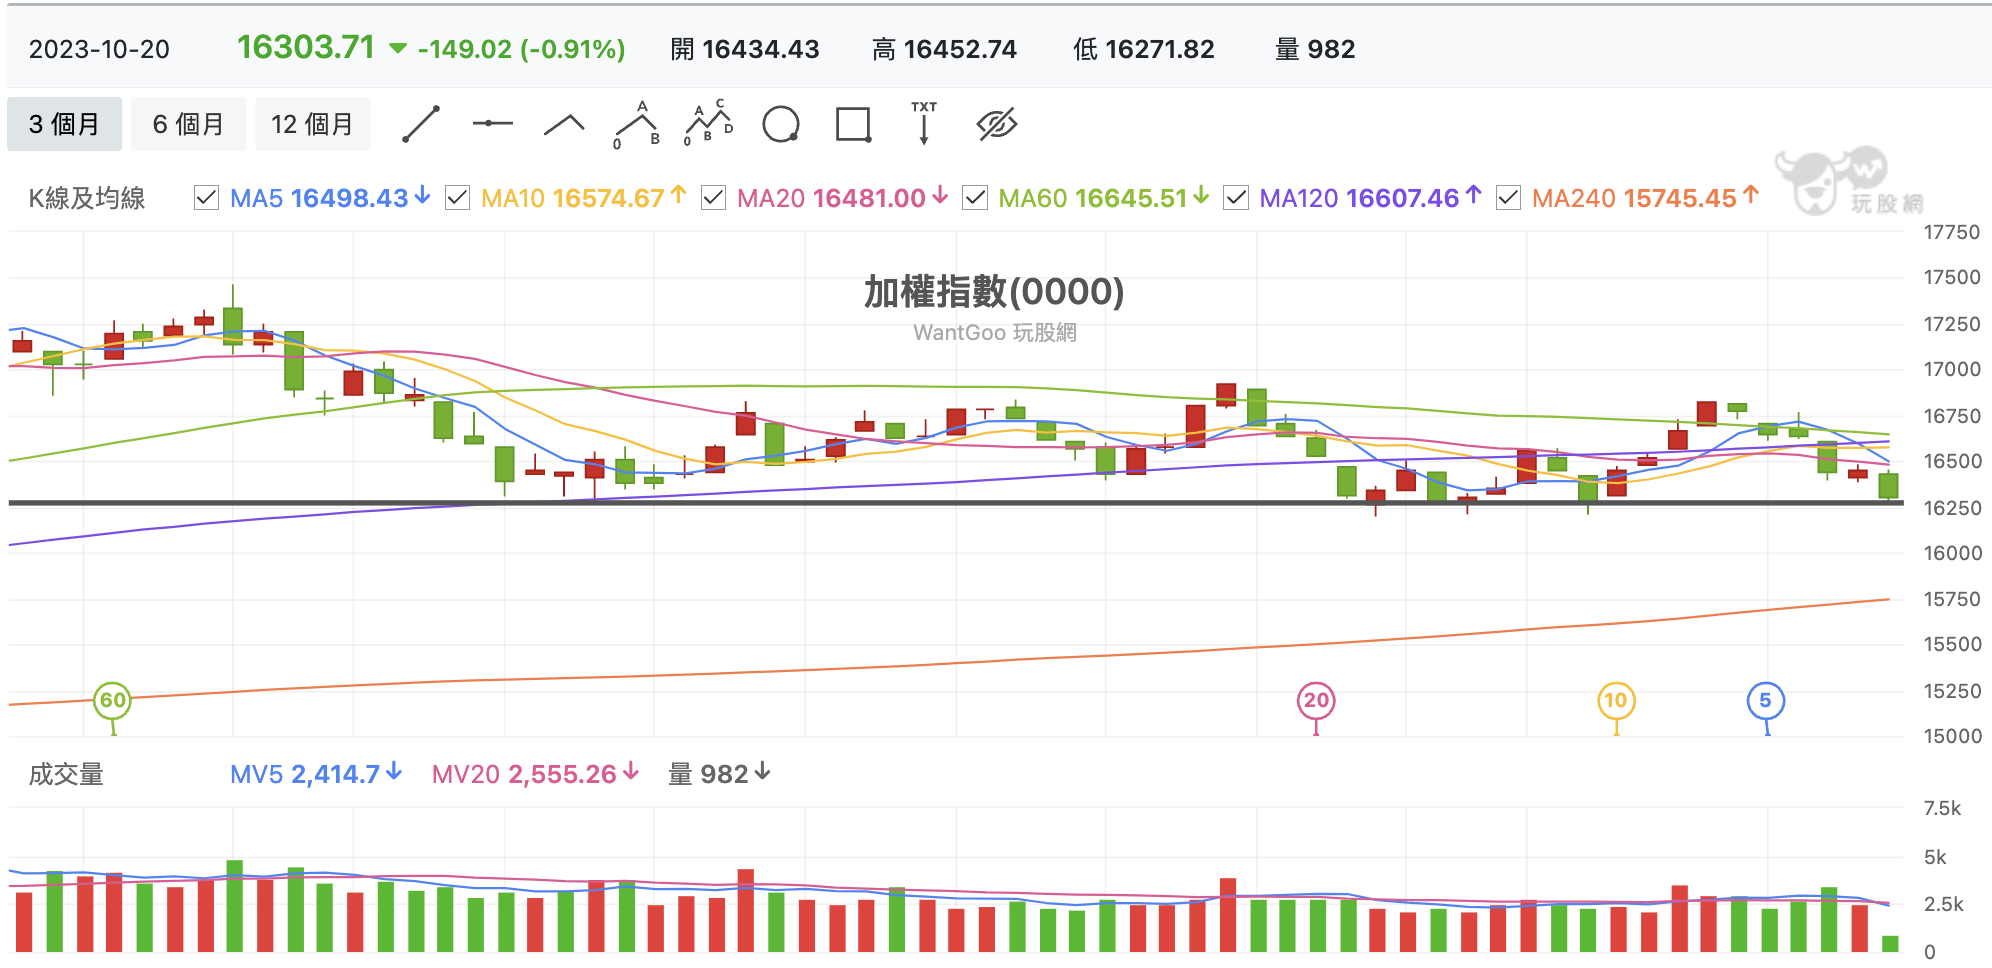1992x968 pixels.
Task: Toggle the MA60 checkbox
Action: pyautogui.click(x=975, y=198)
